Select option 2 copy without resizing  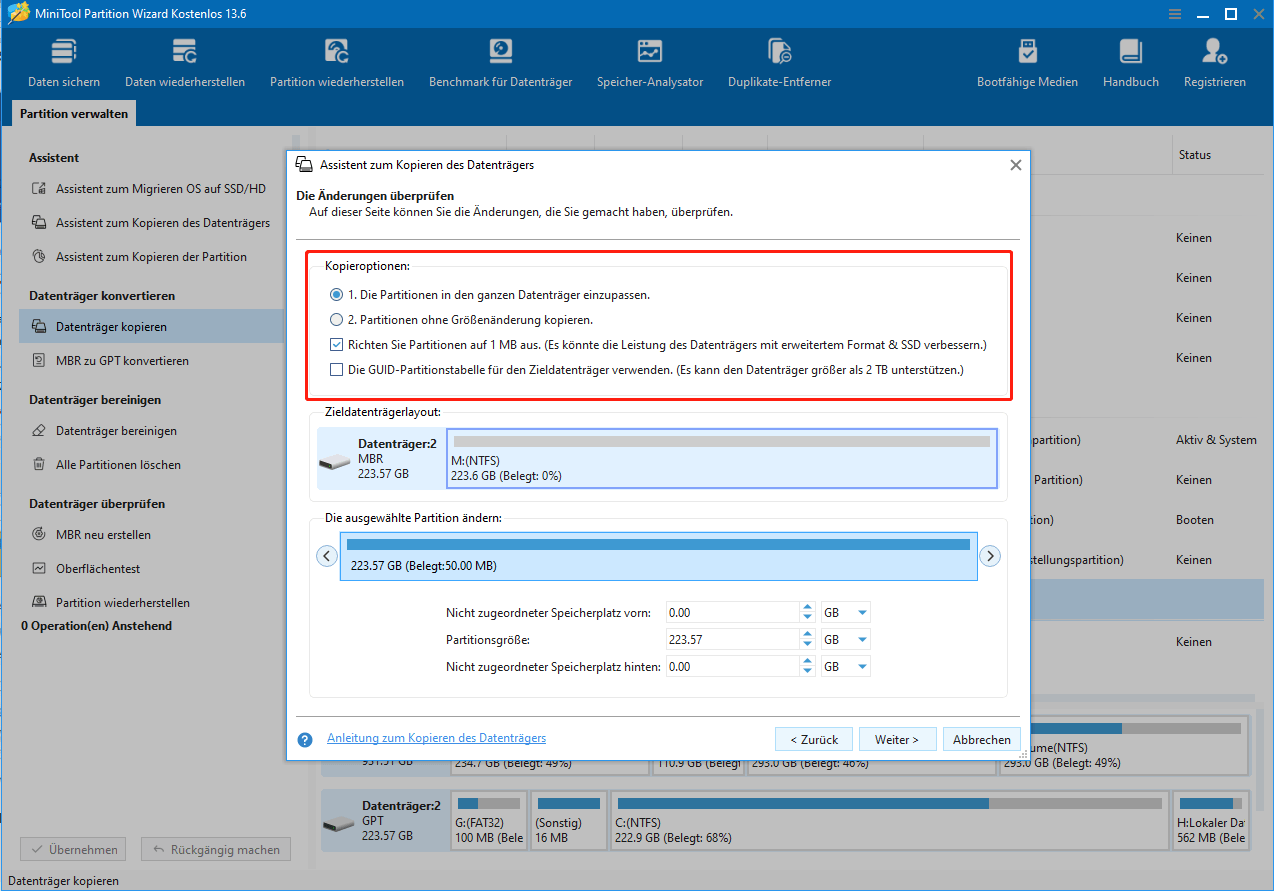click(336, 320)
